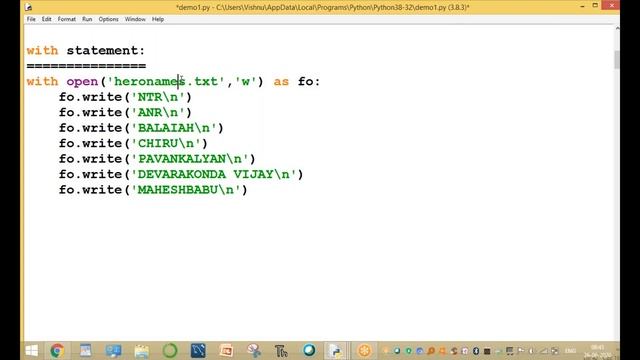
Task: Open the Edit menu
Action: 47,19
